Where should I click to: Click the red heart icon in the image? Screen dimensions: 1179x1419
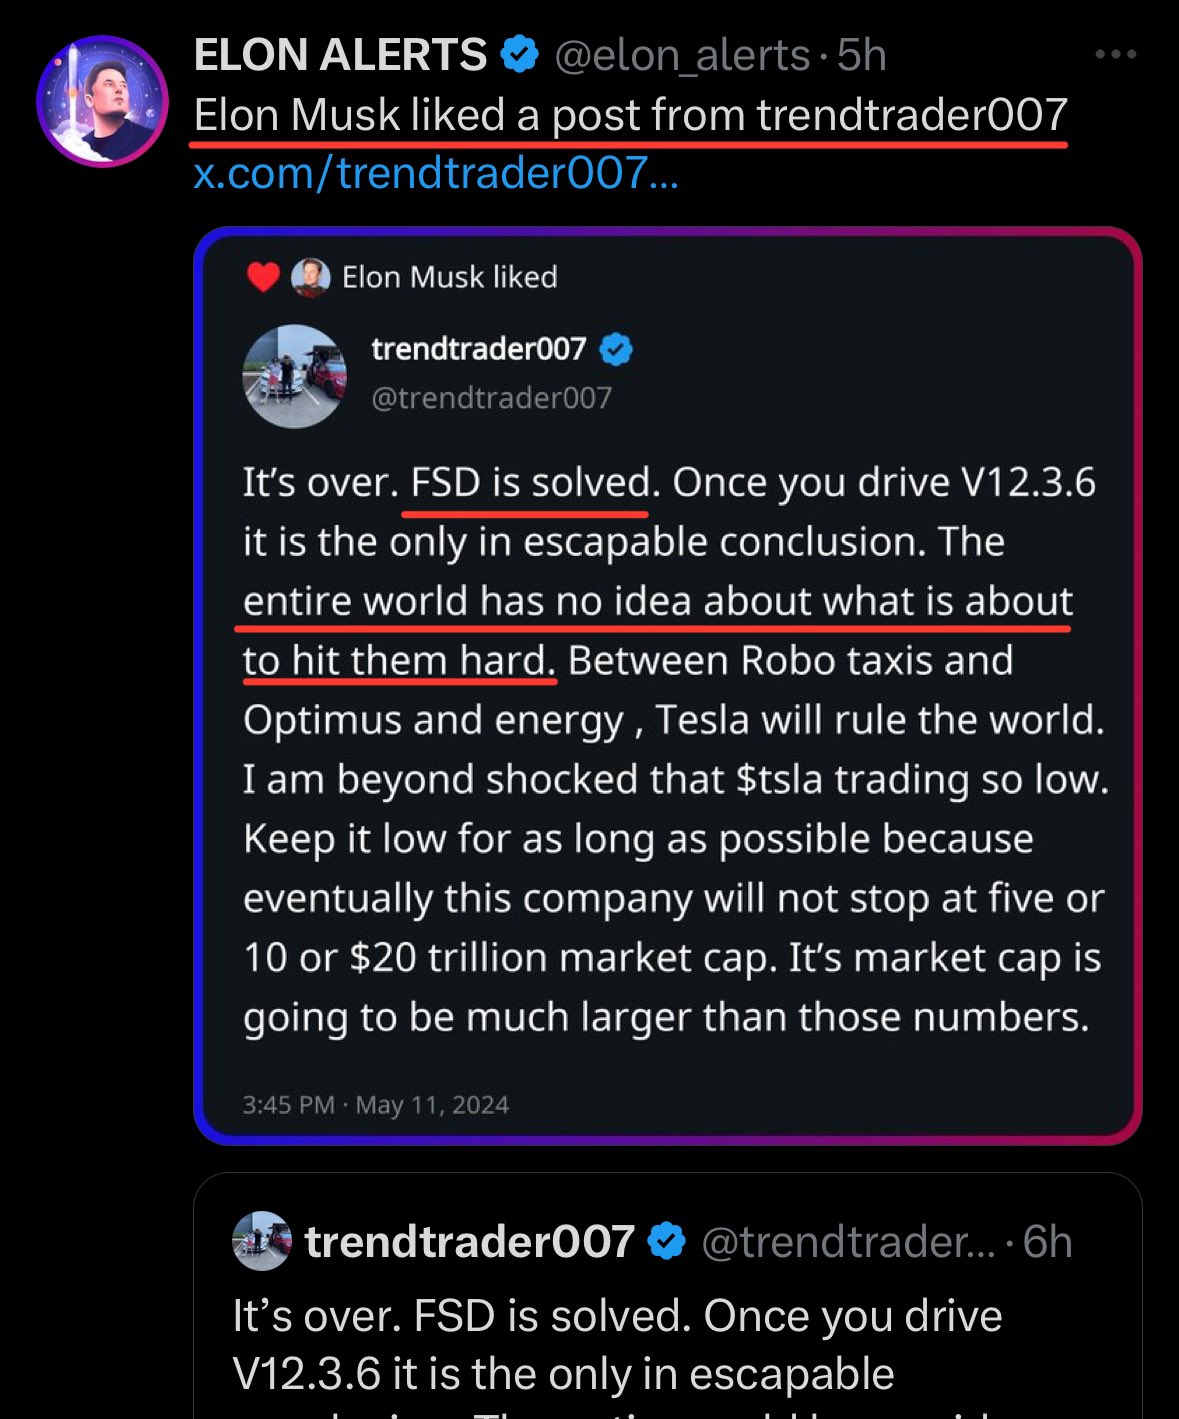tap(263, 277)
